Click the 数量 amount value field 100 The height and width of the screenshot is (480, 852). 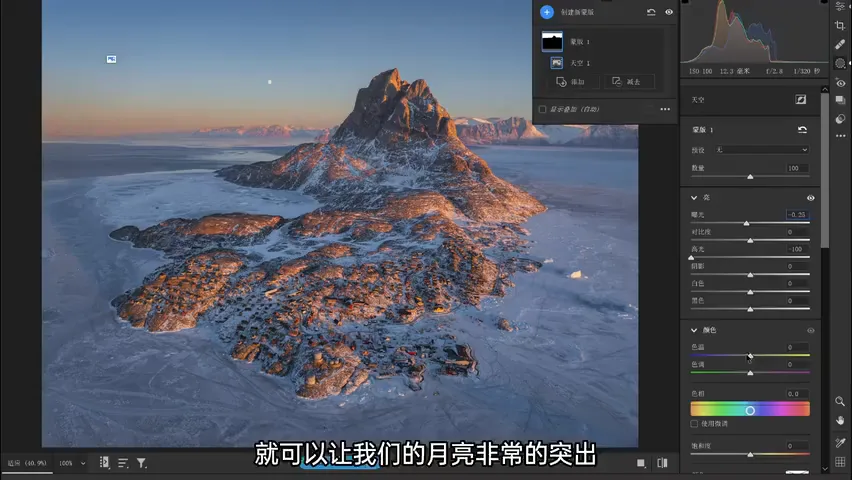tap(797, 168)
